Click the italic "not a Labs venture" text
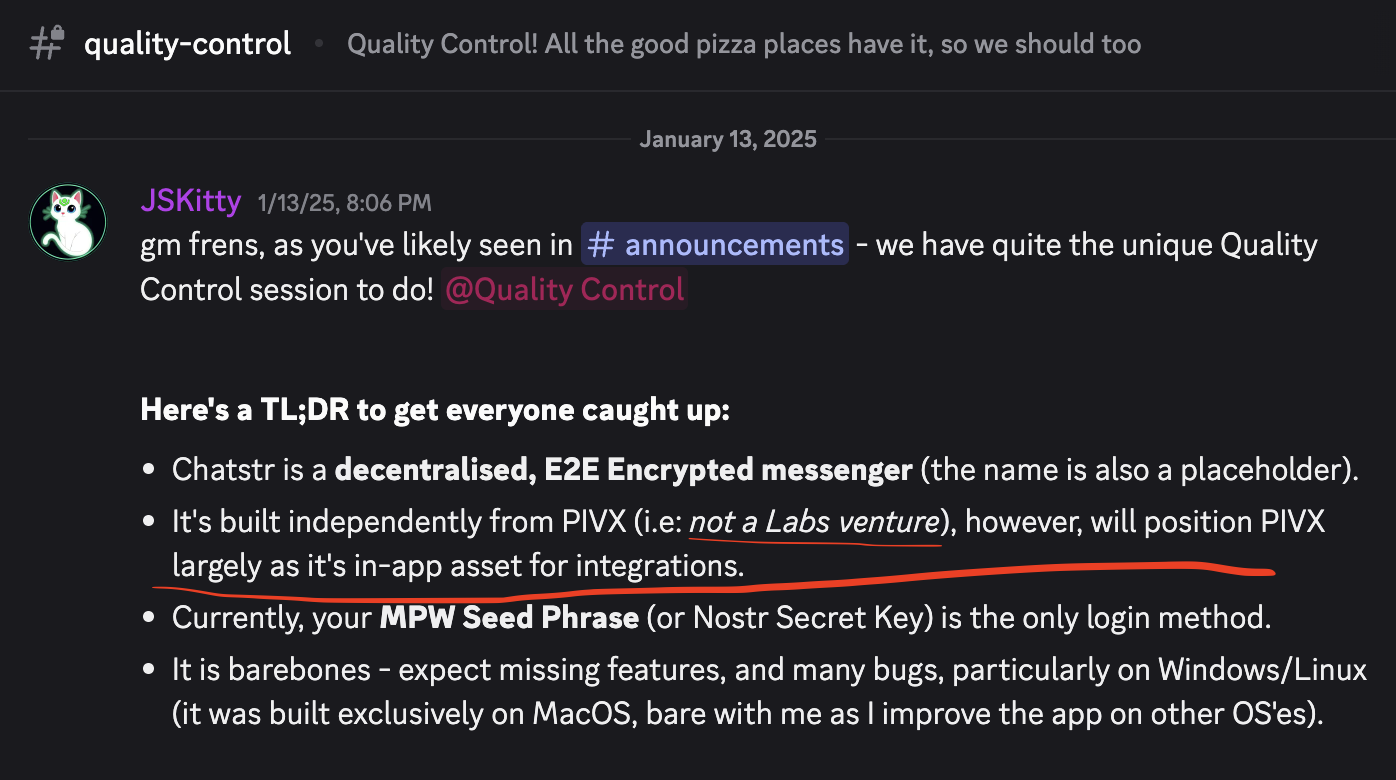The width and height of the screenshot is (1396, 780). click(813, 521)
